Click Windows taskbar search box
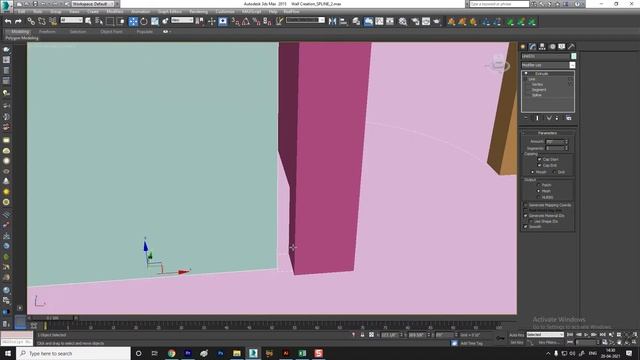Image resolution: width=640 pixels, height=360 pixels. [x=73, y=353]
